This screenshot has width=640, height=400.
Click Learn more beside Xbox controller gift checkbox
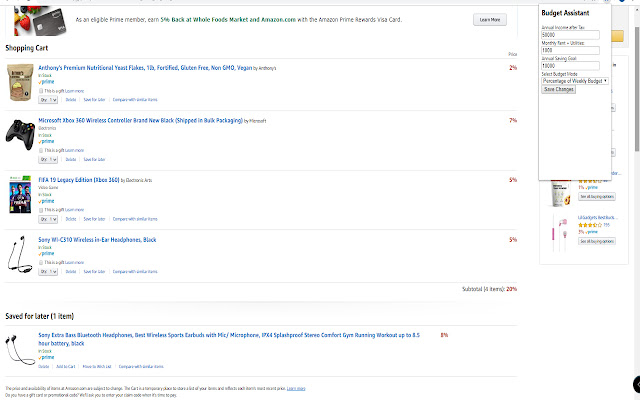coord(75,151)
